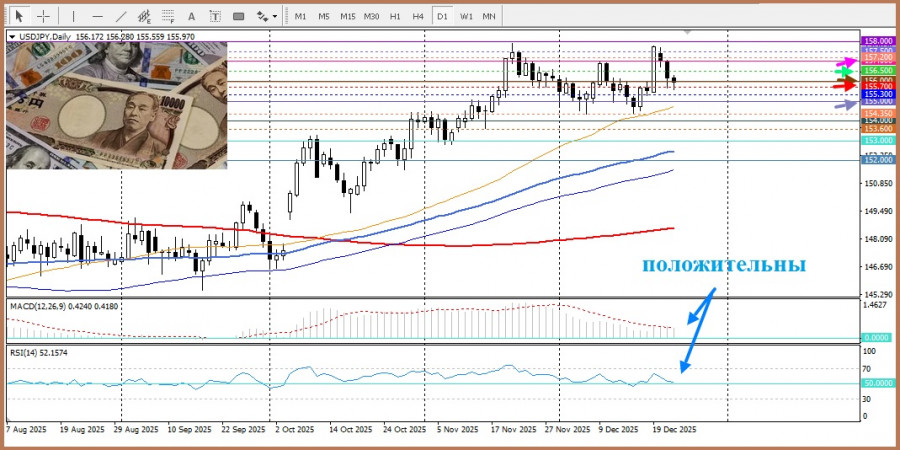
Task: Click the 29 Aug 2025 date label
Action: [137, 429]
